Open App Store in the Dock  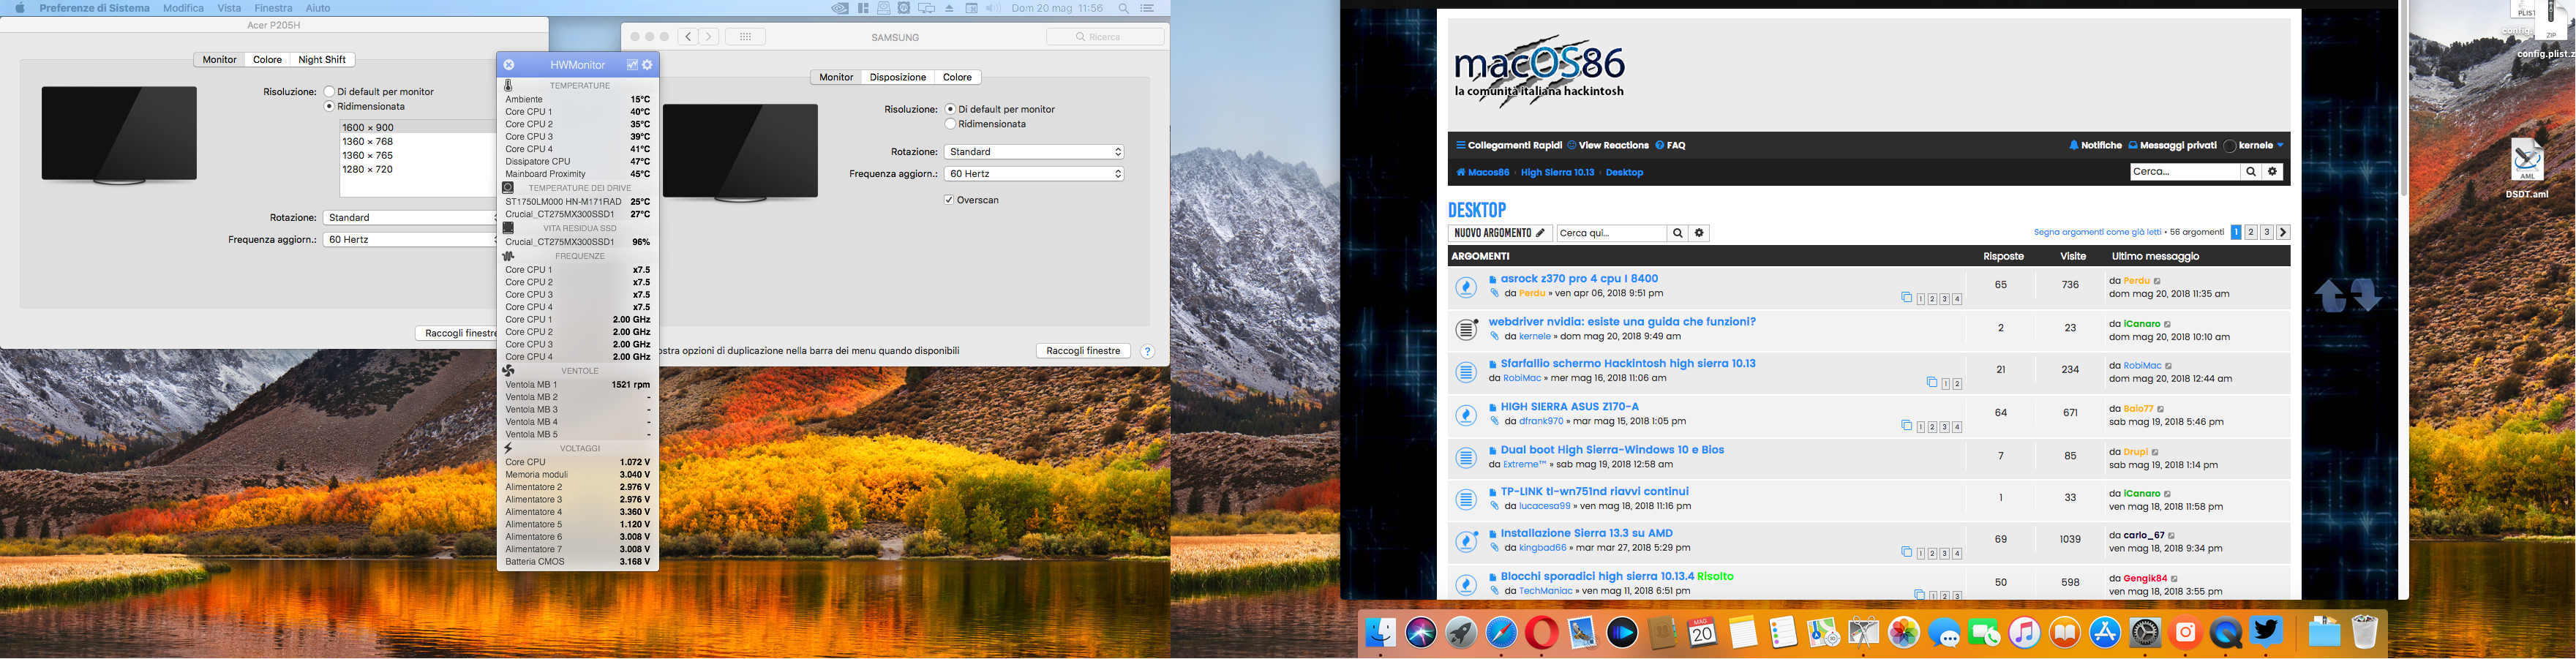pyautogui.click(x=2105, y=633)
